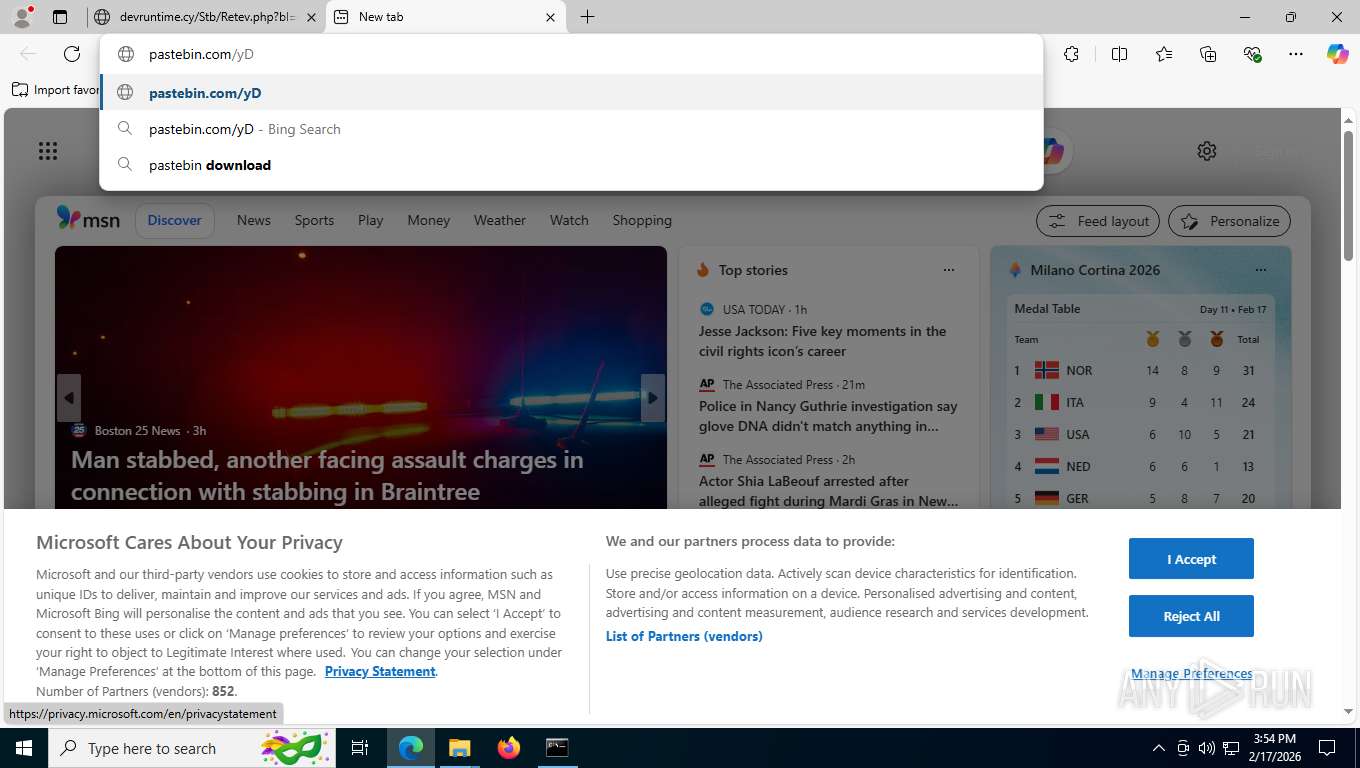The height and width of the screenshot is (768, 1360).
Task: Select the ITA medal table row
Action: (x=1140, y=402)
